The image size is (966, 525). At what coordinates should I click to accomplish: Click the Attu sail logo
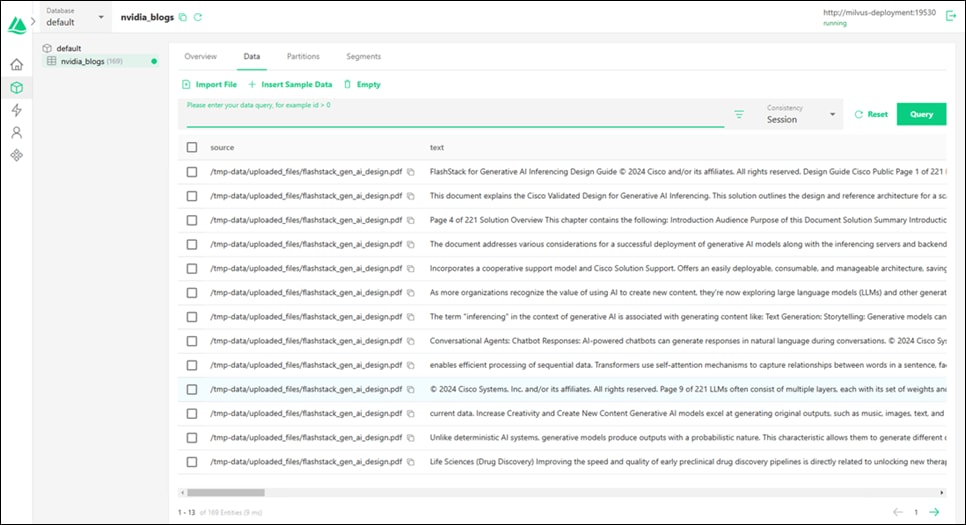(17, 25)
